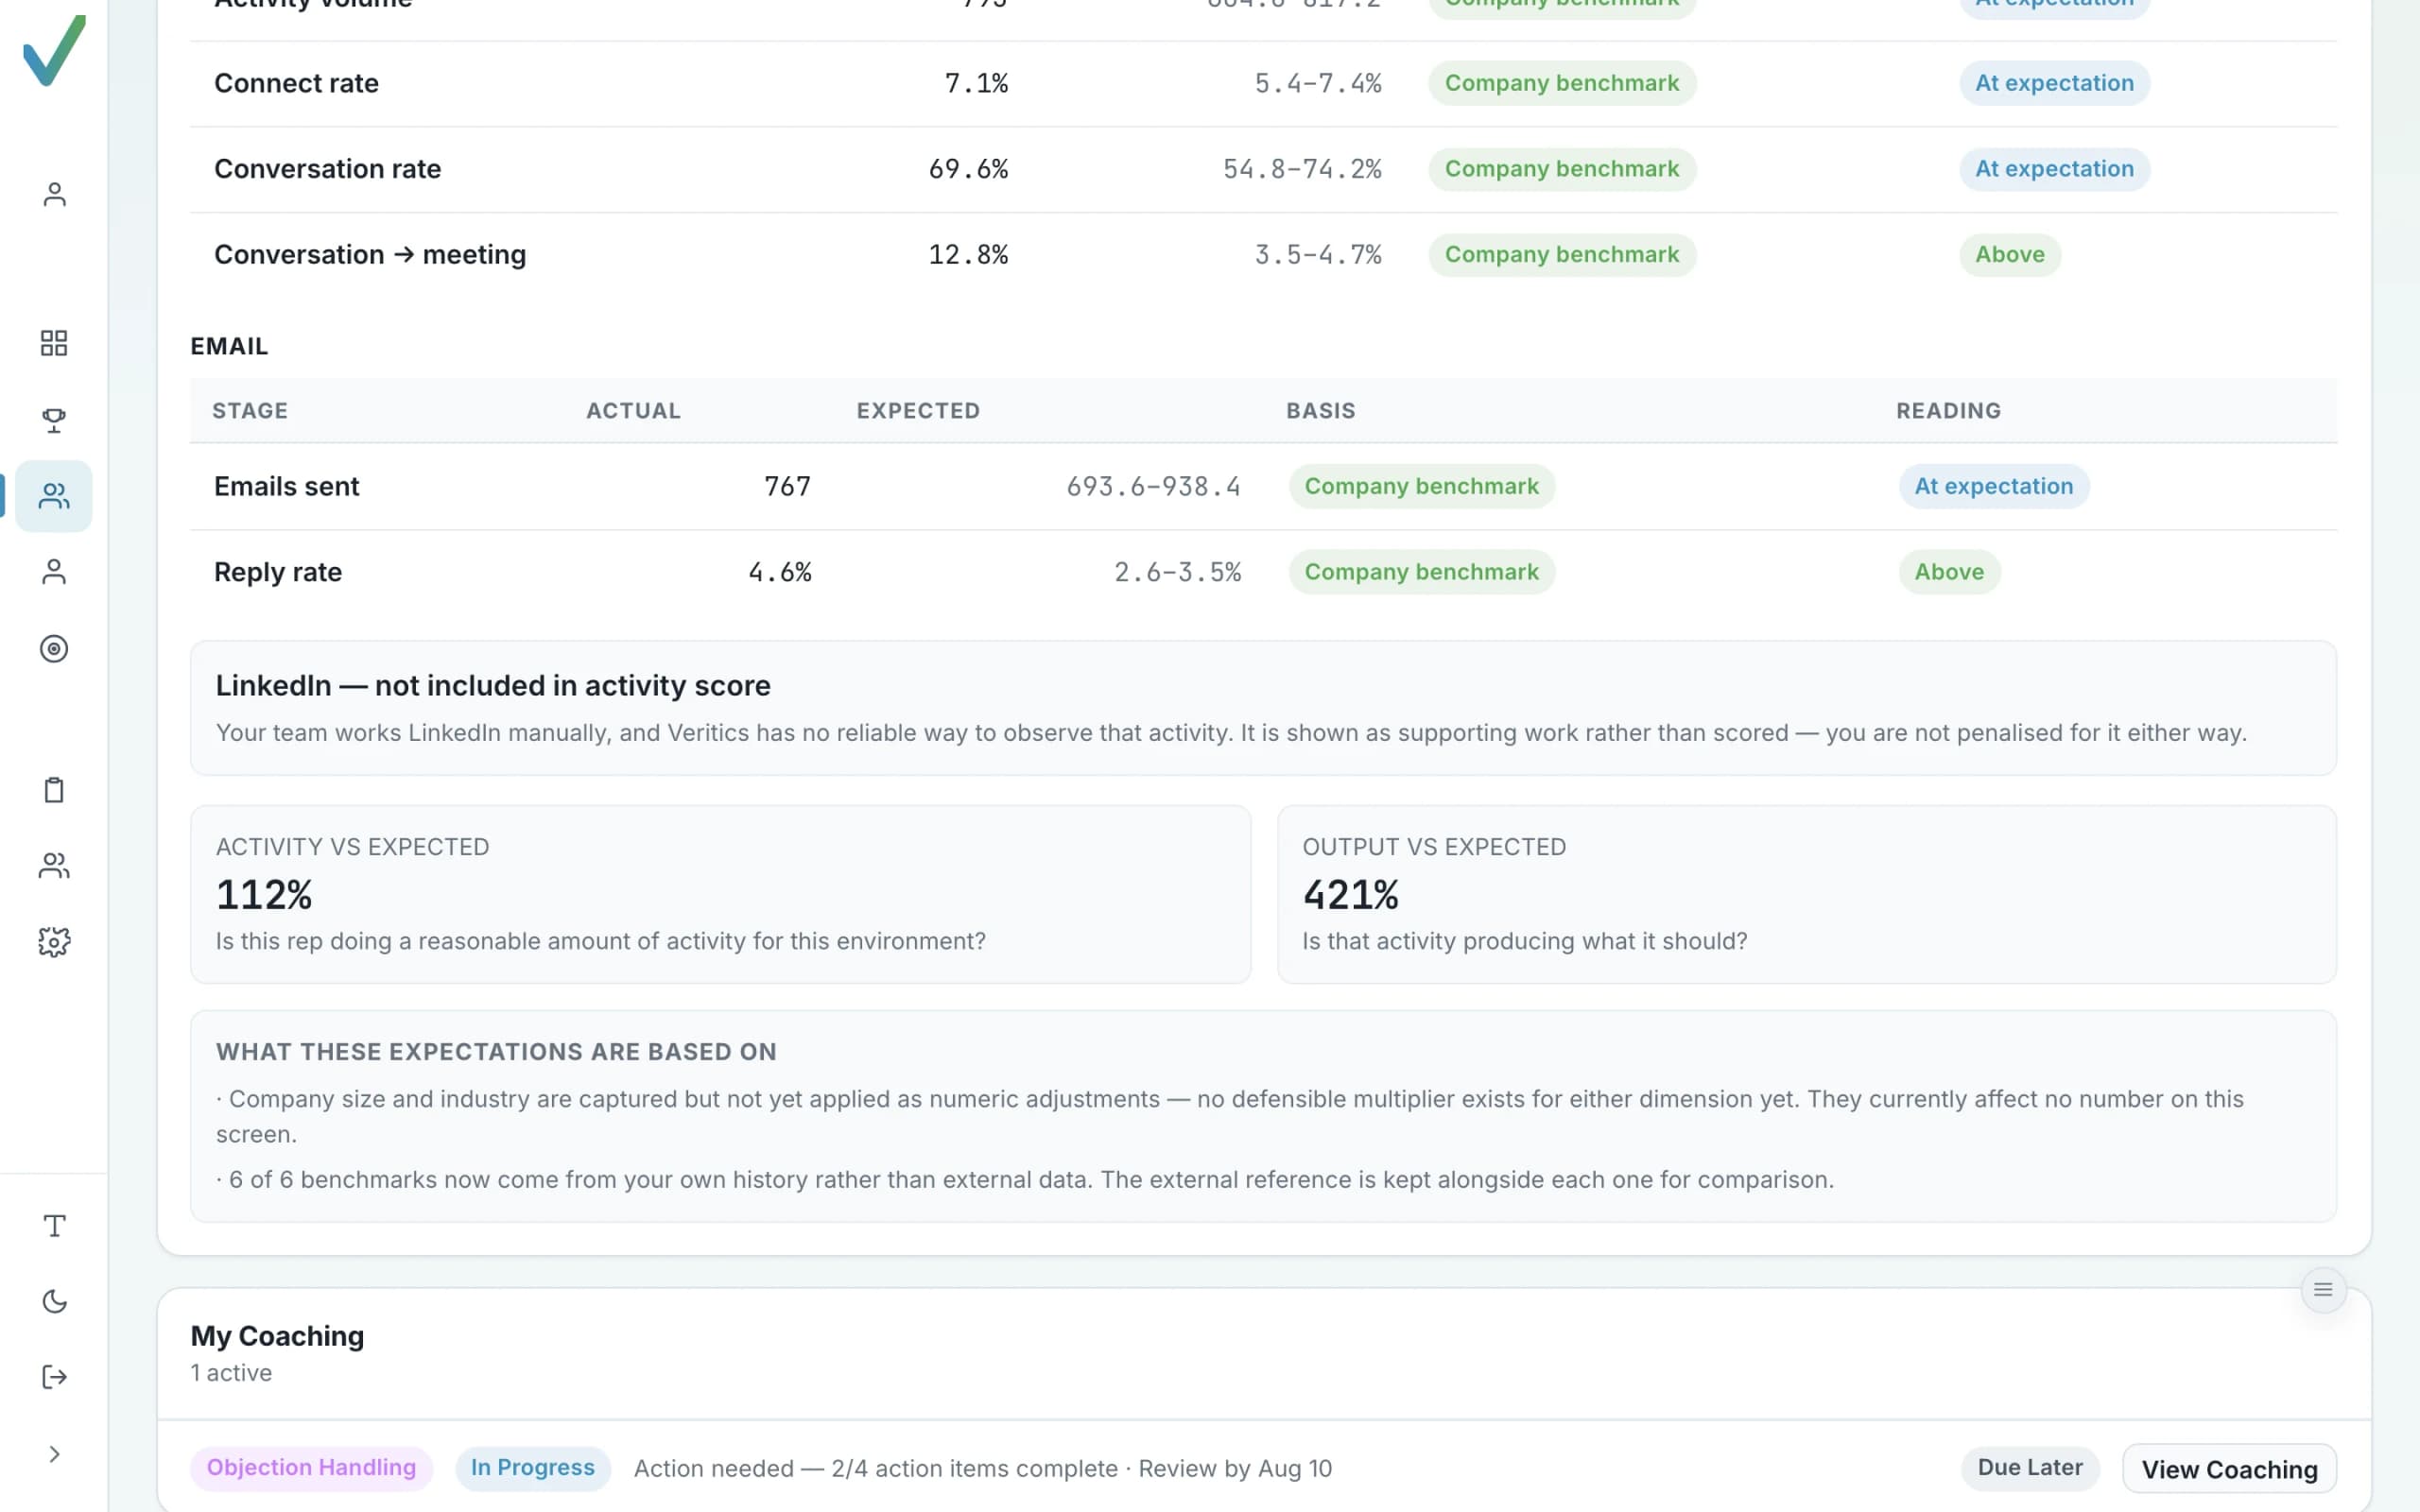Viewport: 2420px width, 1512px height.
Task: Click the View Coaching button
Action: [2229, 1469]
